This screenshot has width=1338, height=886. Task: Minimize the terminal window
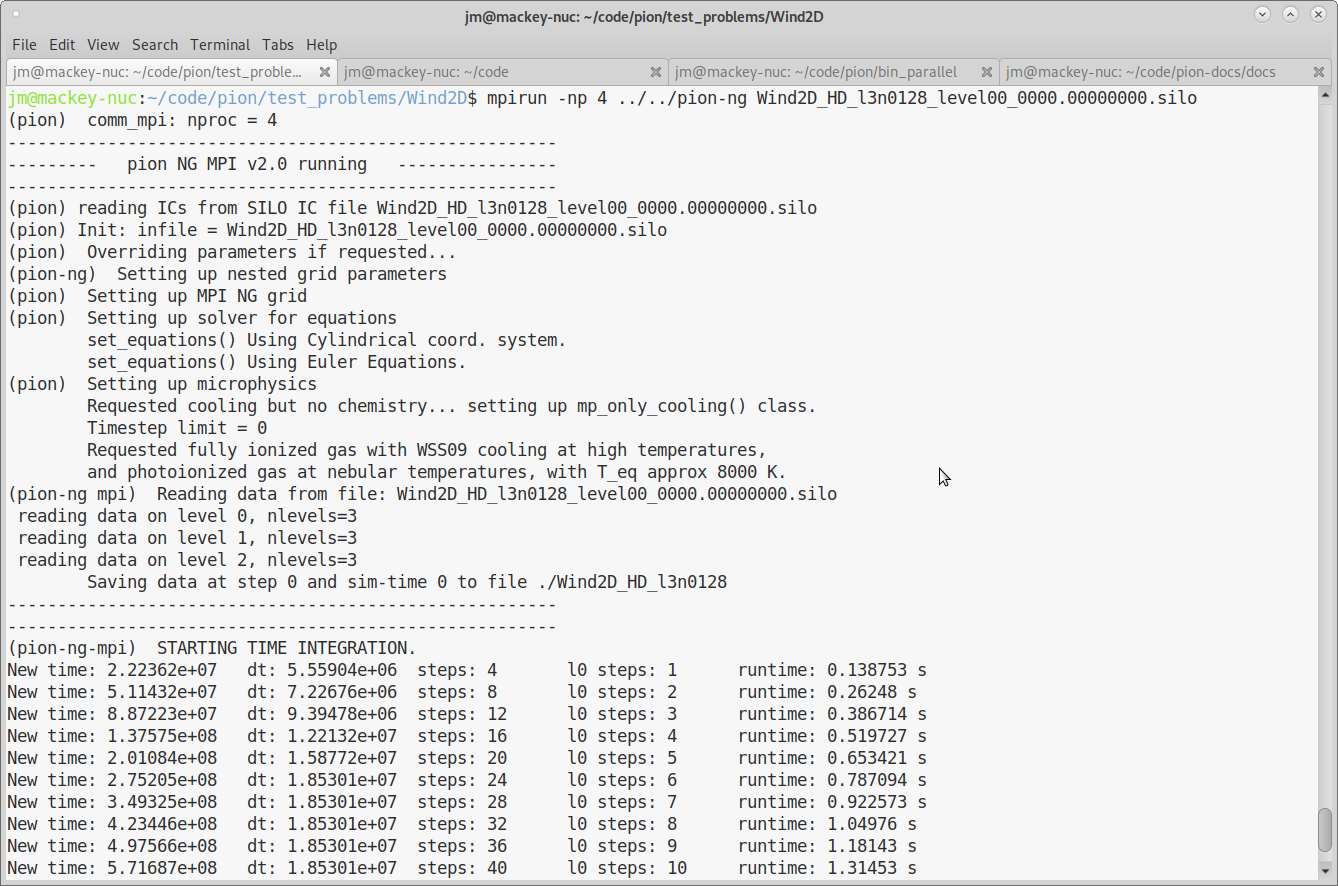tap(1262, 15)
